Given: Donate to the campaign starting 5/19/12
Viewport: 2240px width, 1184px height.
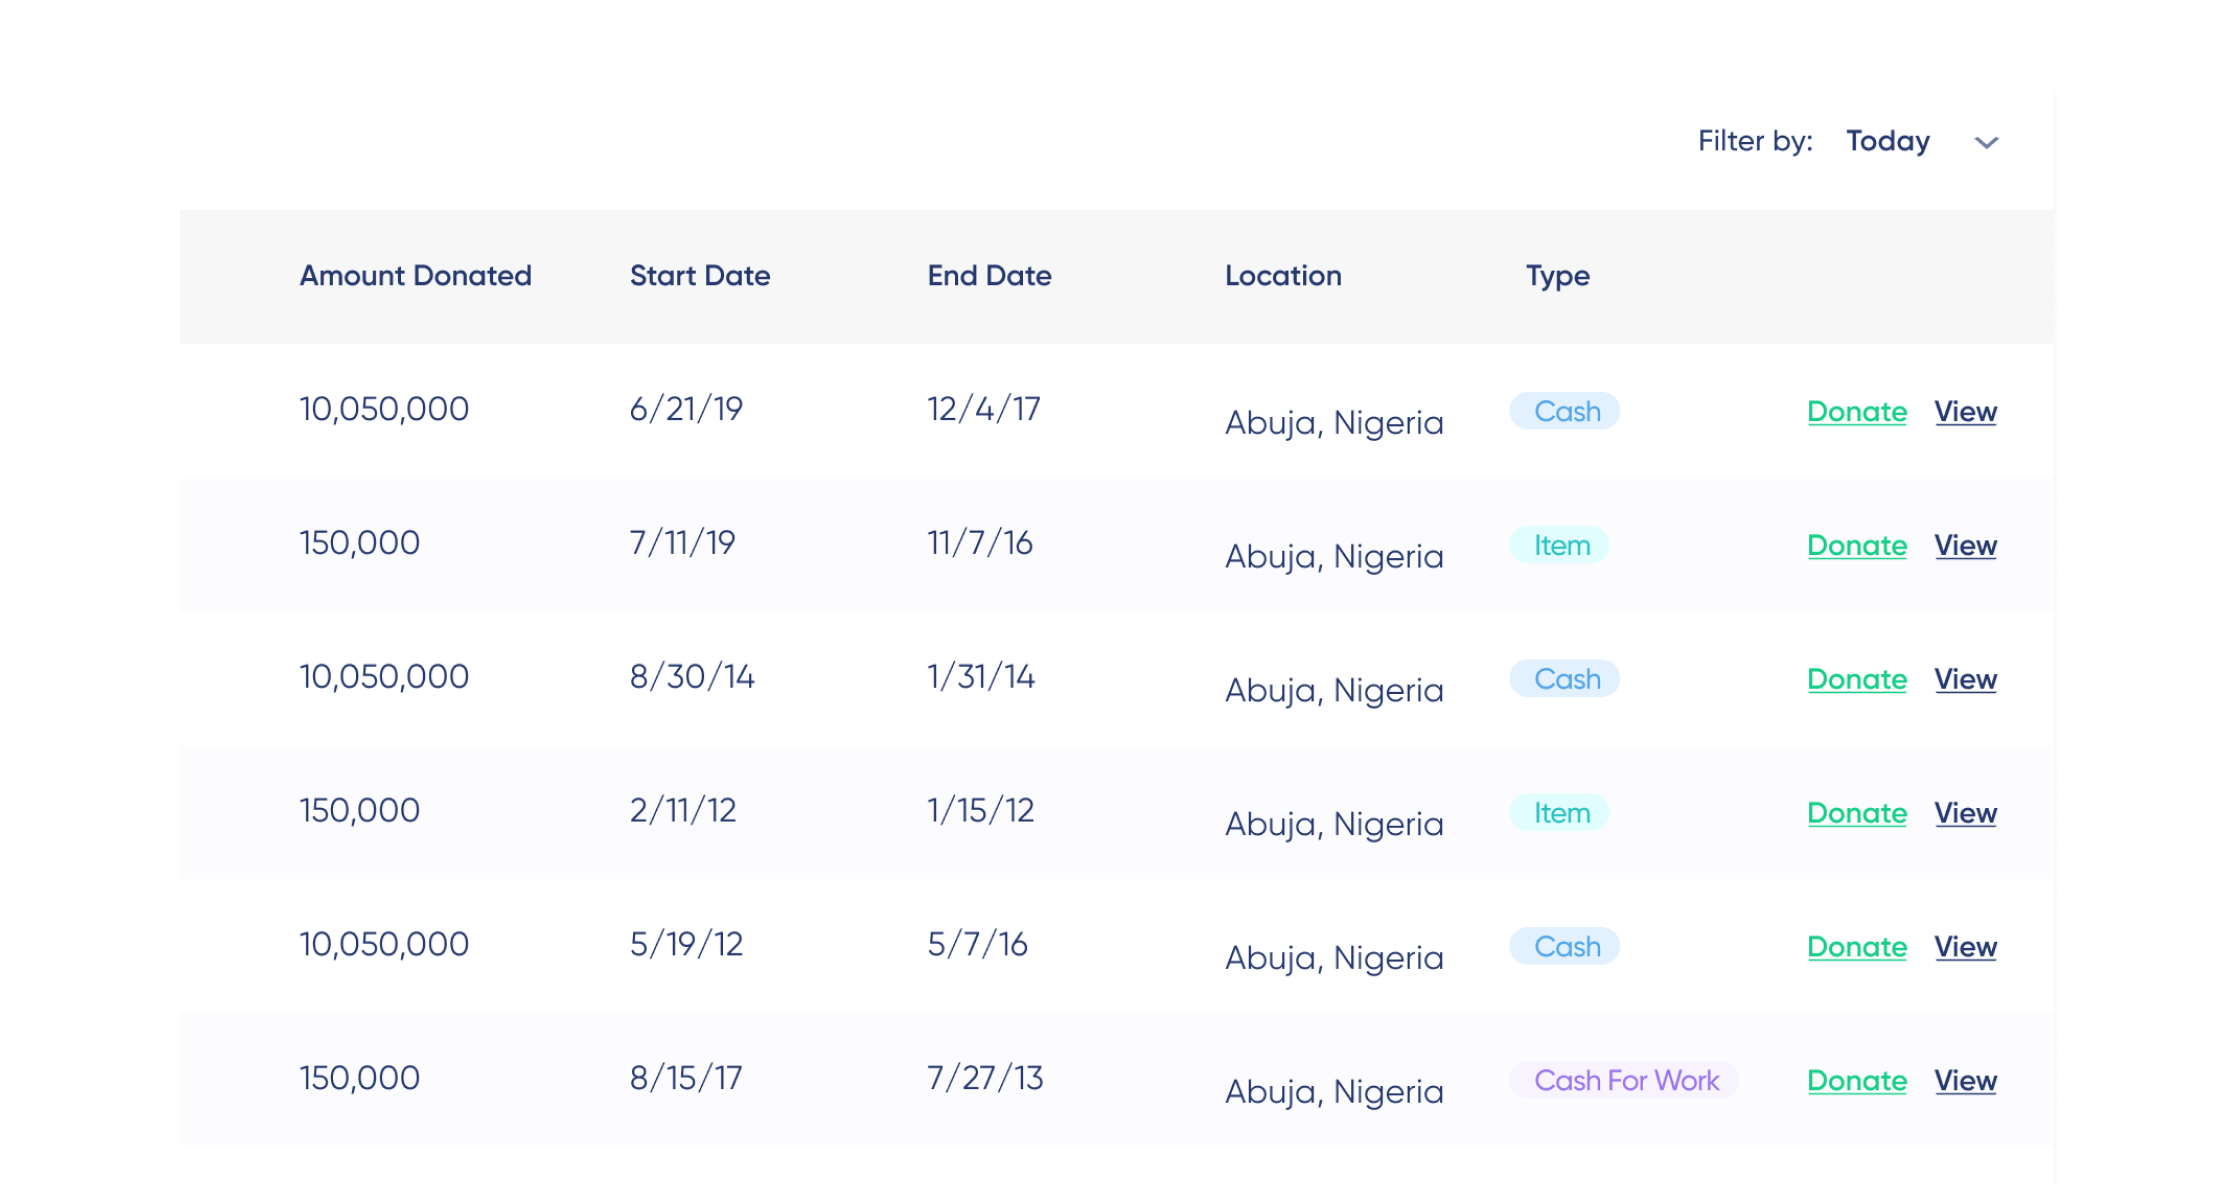Looking at the screenshot, I should coord(1856,947).
